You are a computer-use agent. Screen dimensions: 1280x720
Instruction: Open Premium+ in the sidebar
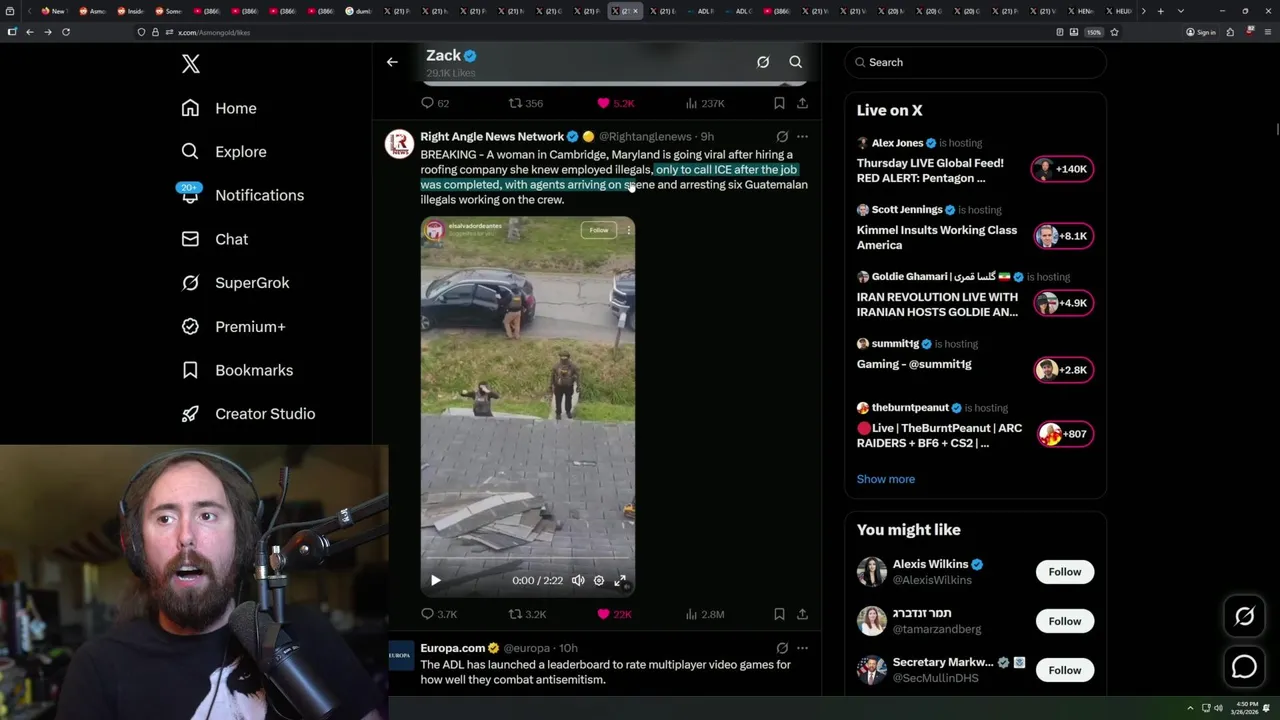point(233,327)
